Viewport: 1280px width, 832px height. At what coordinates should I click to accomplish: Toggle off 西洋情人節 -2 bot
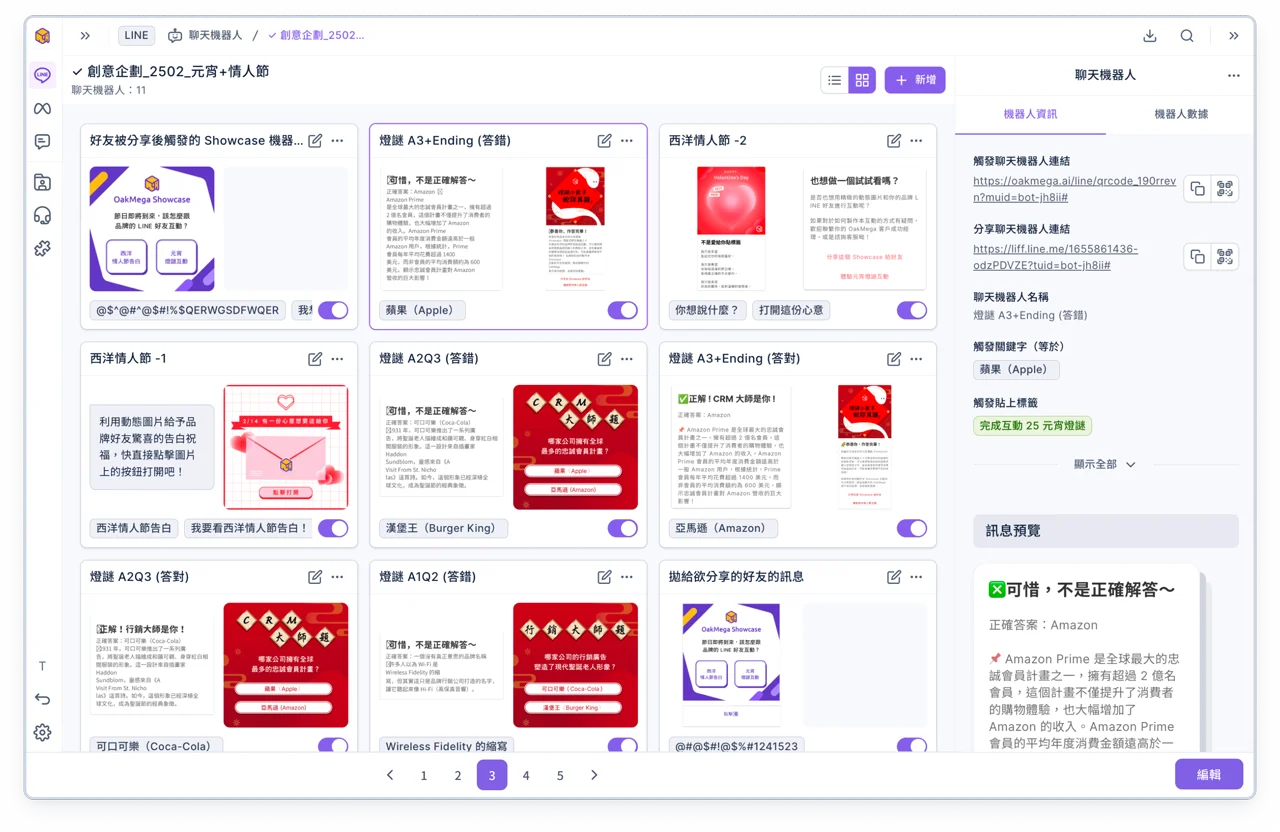click(911, 310)
